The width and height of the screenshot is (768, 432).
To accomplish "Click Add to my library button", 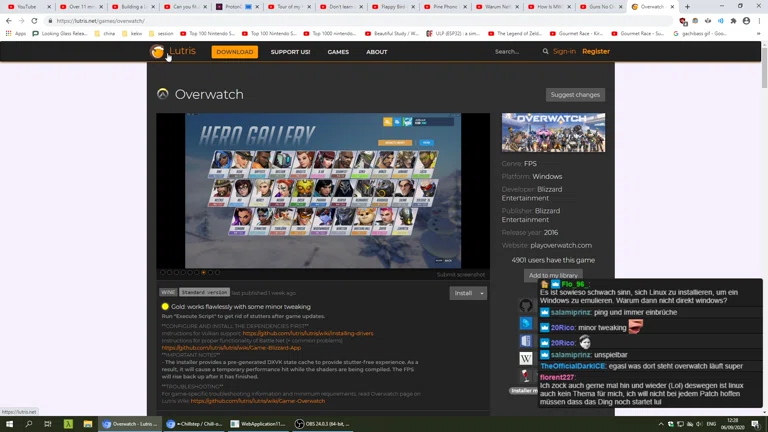I will tap(553, 275).
